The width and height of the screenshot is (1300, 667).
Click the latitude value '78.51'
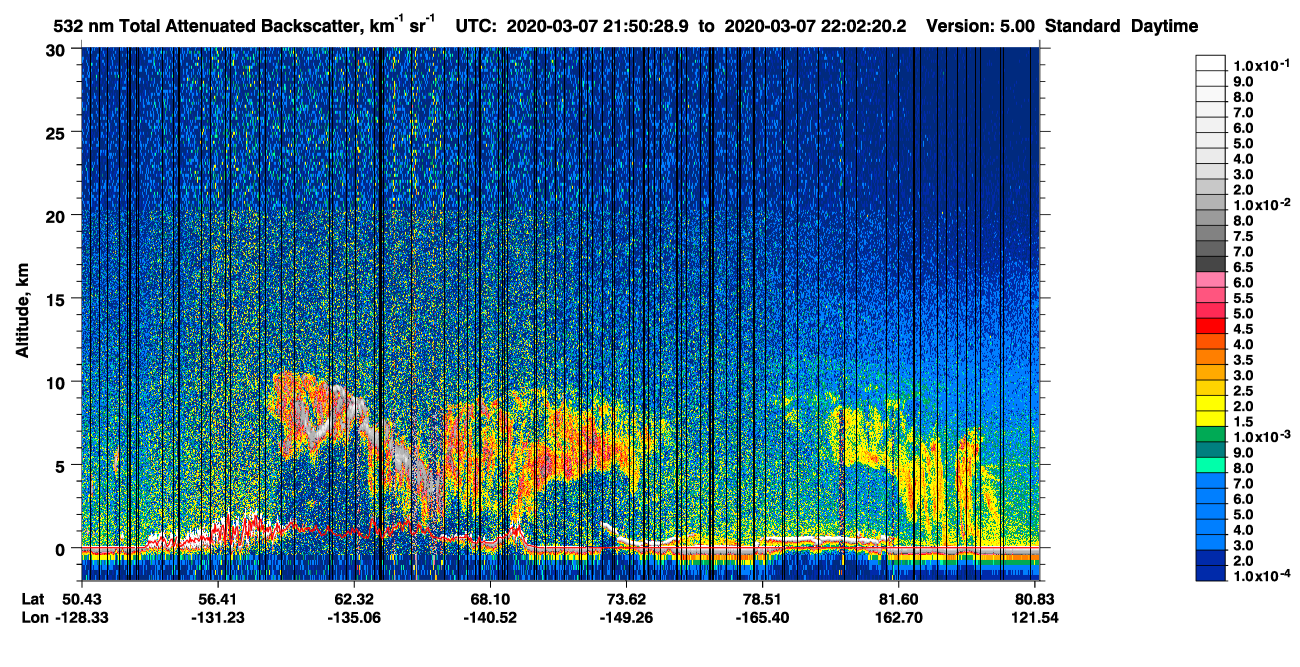[x=762, y=598]
